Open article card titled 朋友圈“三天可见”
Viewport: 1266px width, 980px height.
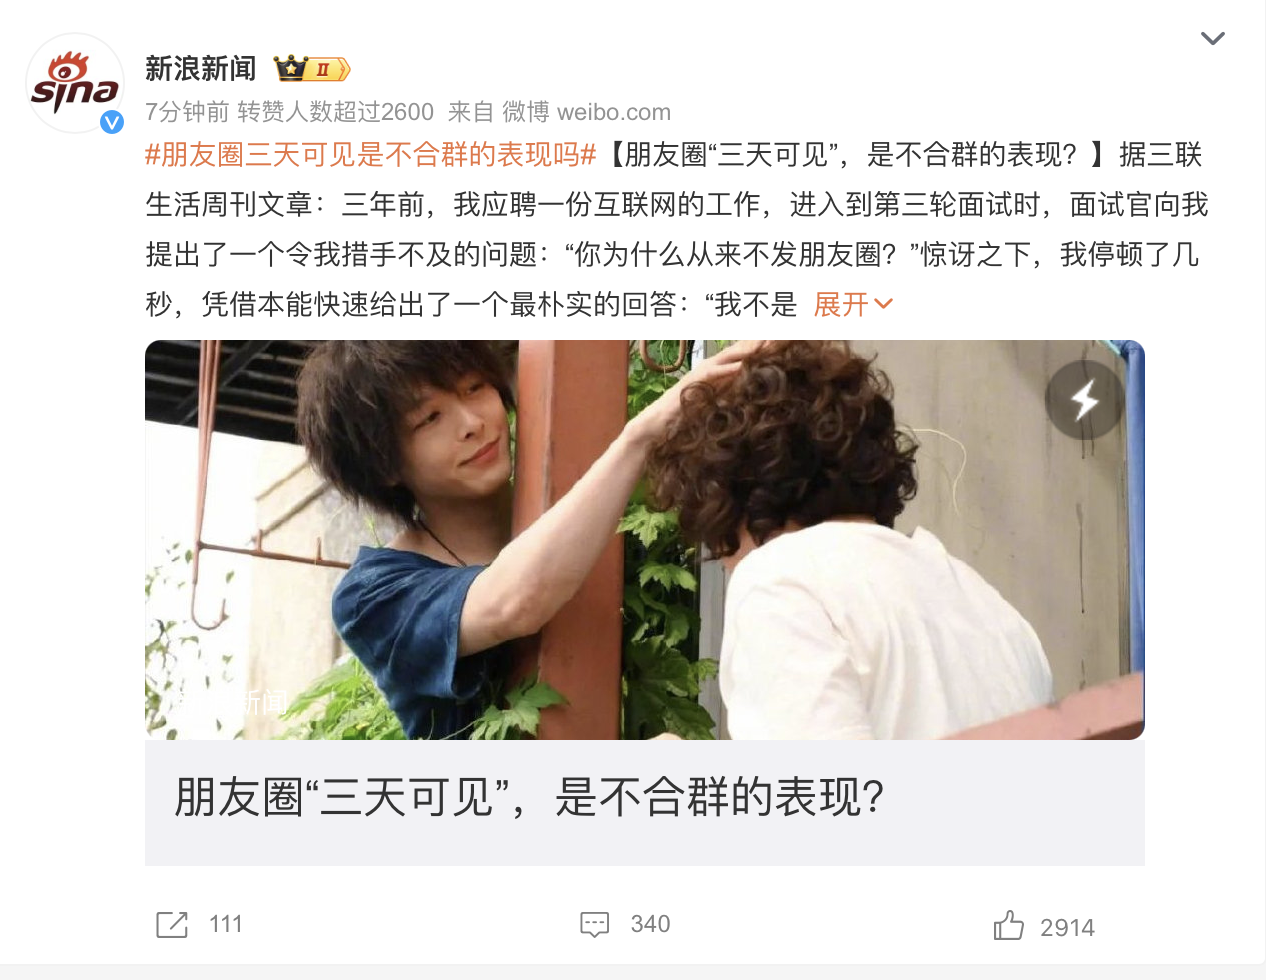coord(645,803)
